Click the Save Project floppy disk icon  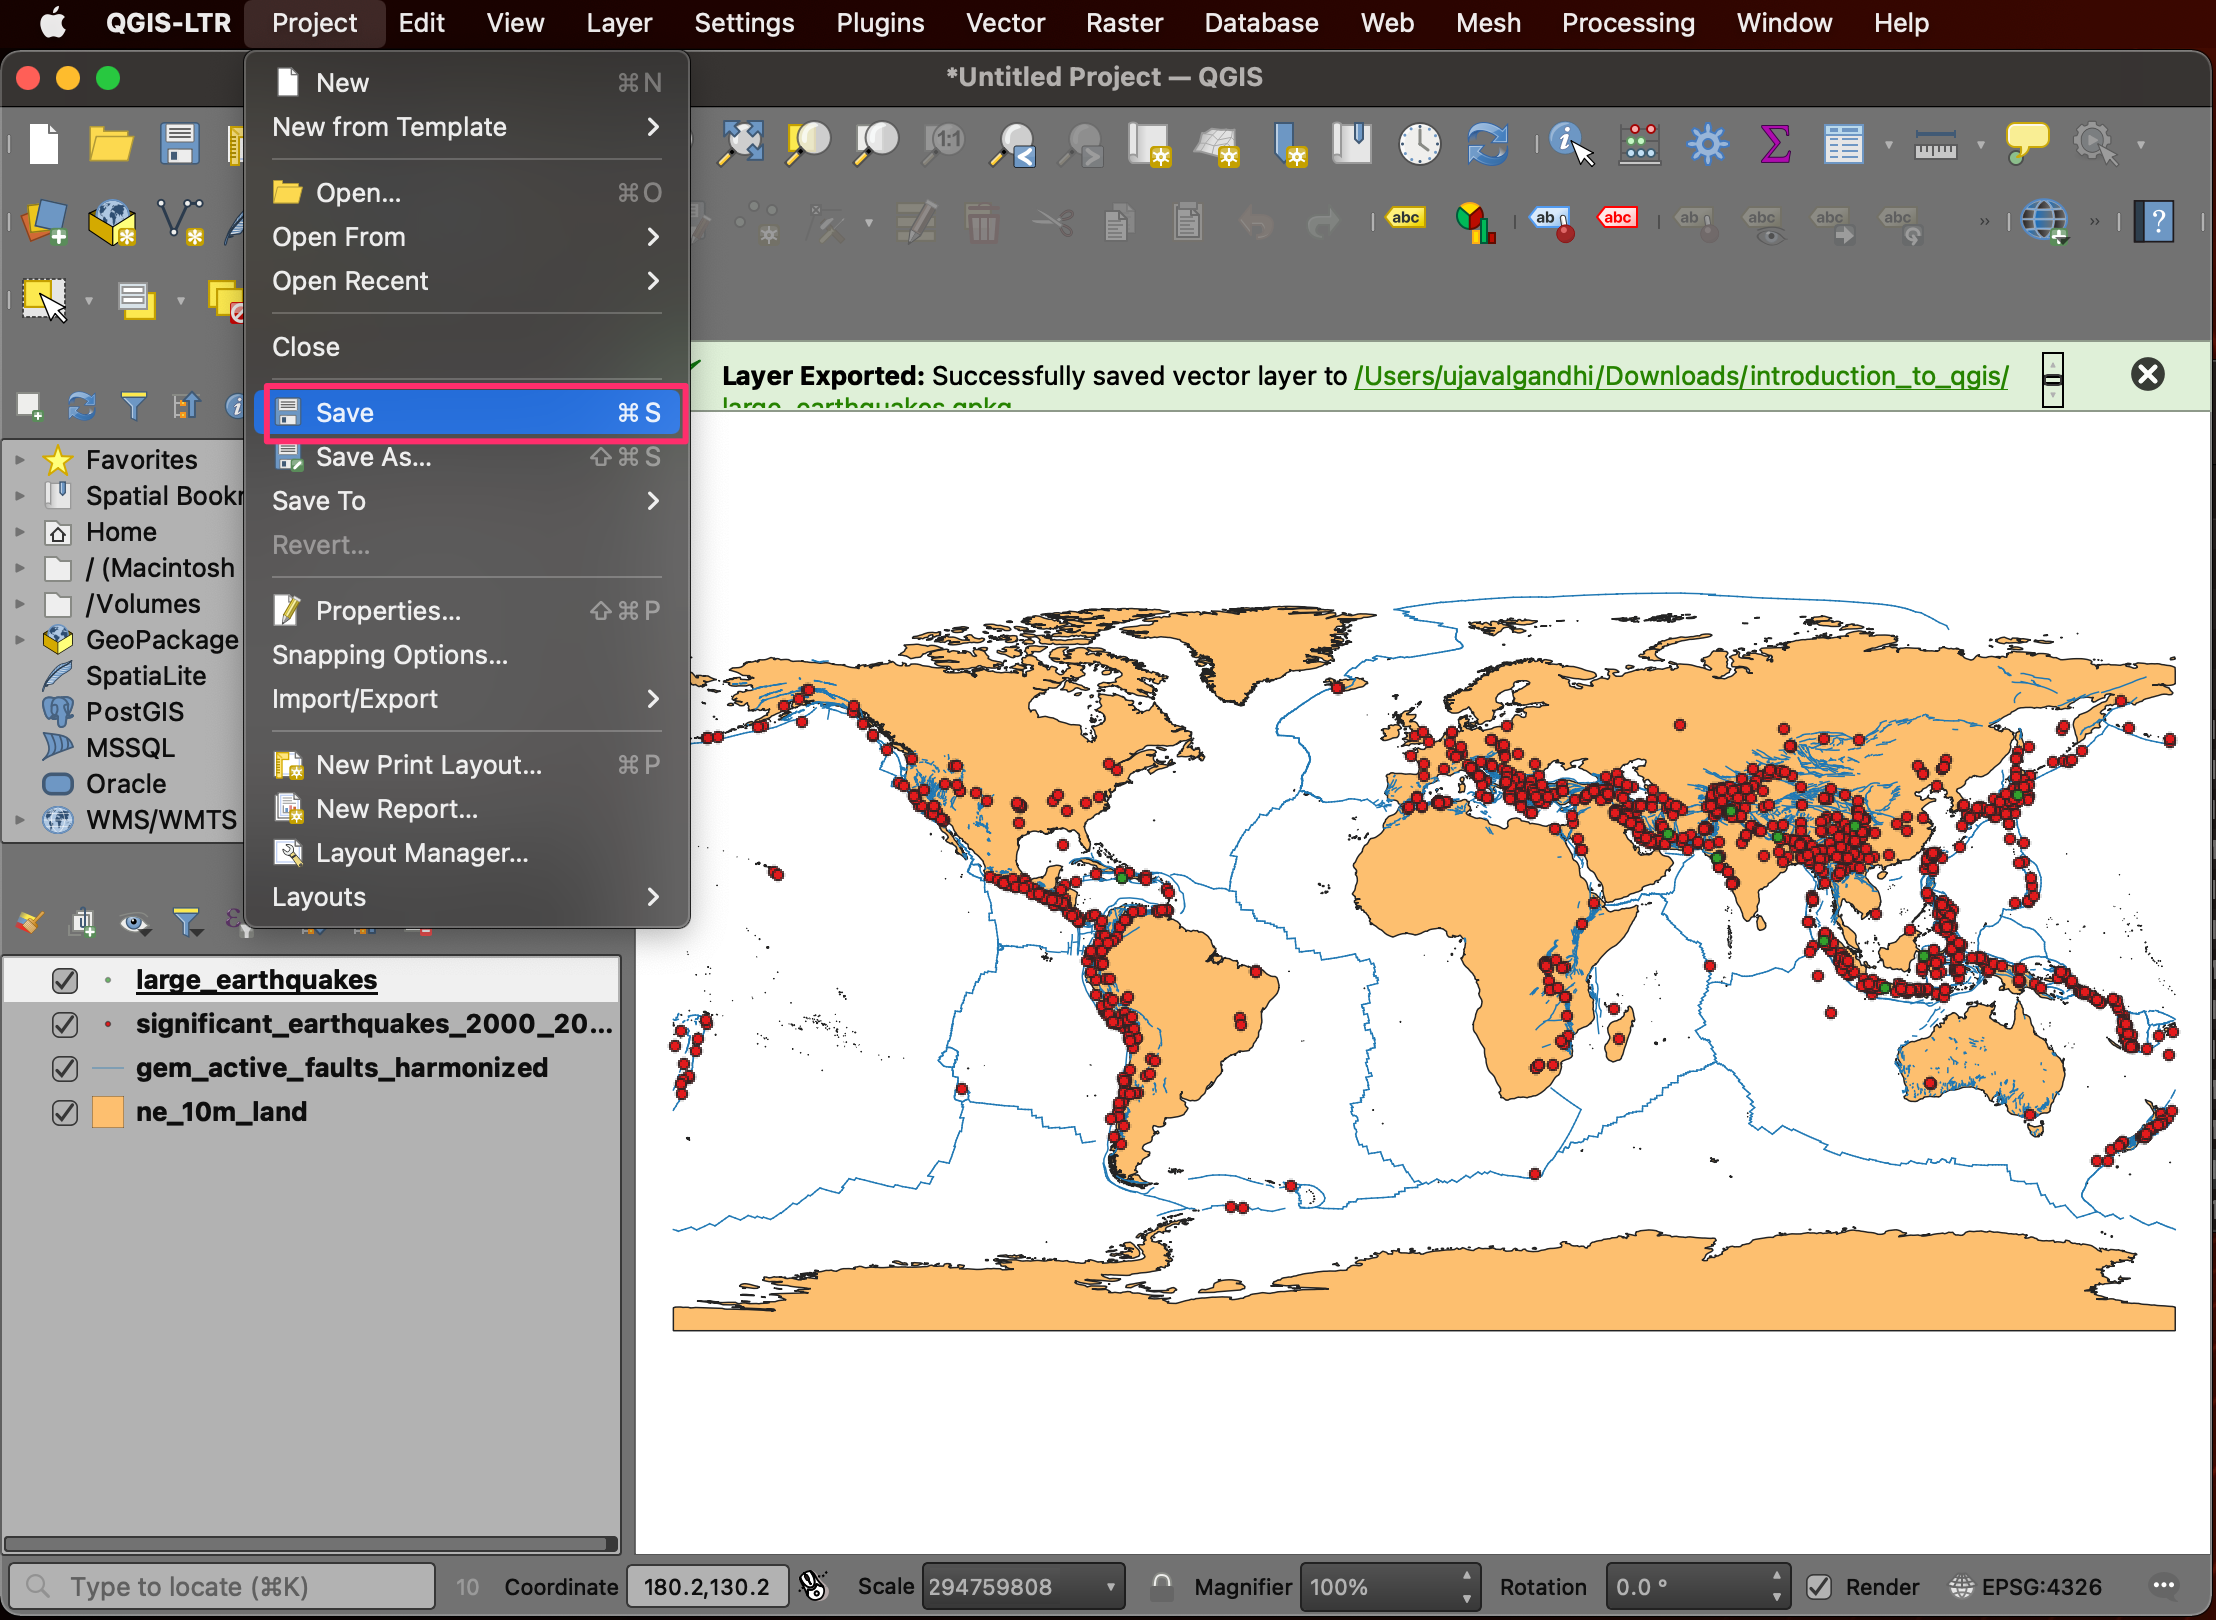(179, 144)
